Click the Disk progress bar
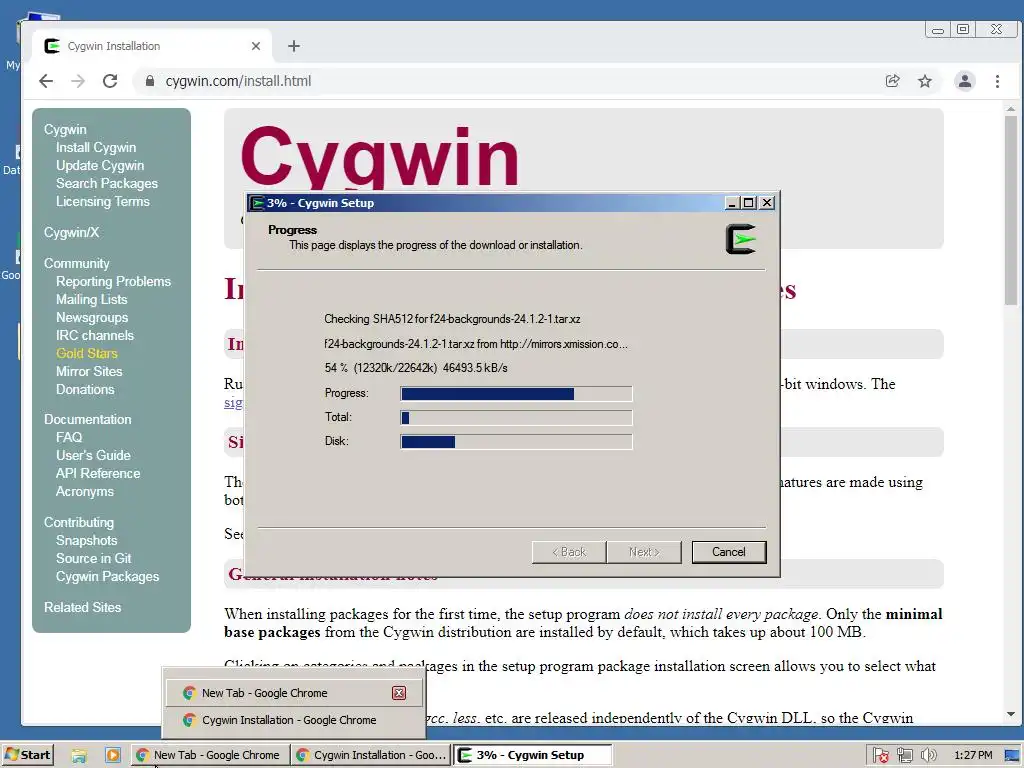This screenshot has height=768, width=1024. coord(516,441)
